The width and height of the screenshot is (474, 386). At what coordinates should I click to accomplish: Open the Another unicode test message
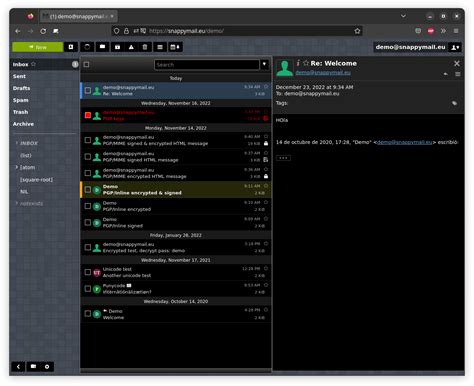(x=176, y=272)
